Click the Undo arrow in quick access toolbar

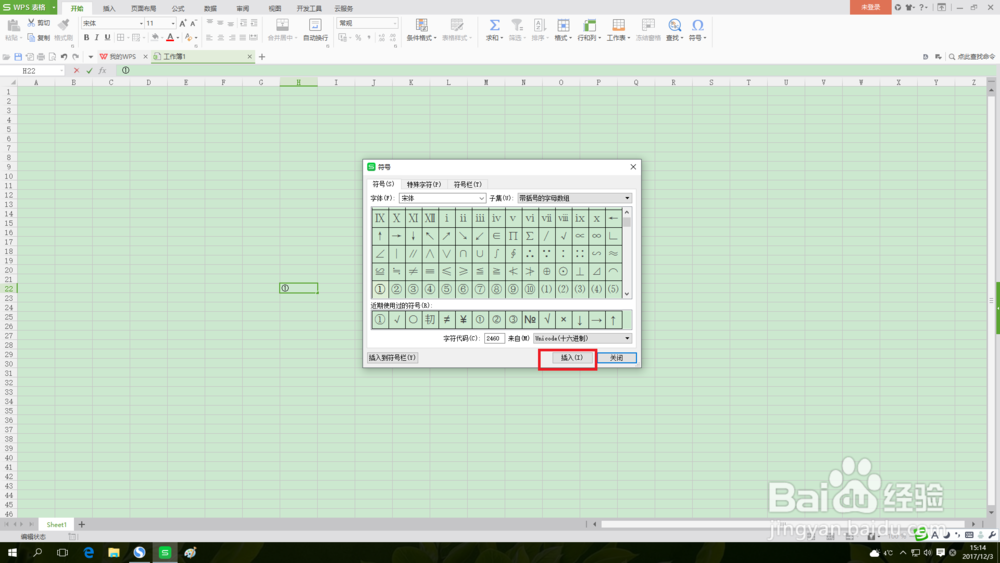click(x=64, y=57)
